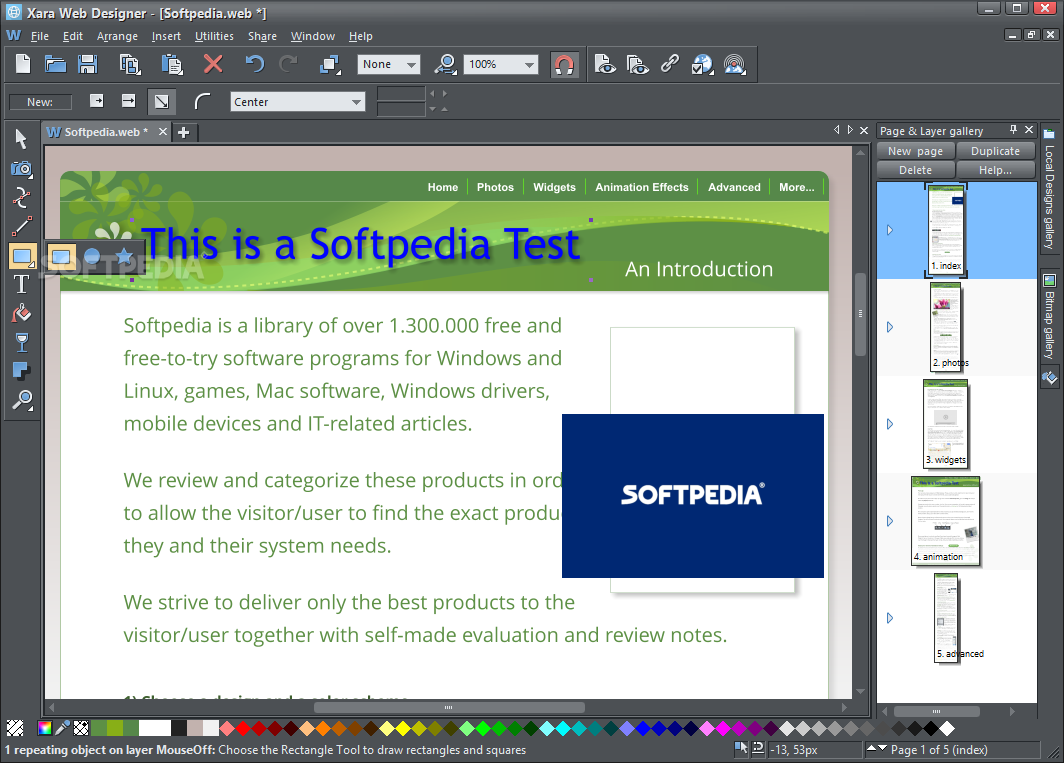Click the zoom-to-previous magnifier icon
1064x763 pixels.
[x=445, y=64]
